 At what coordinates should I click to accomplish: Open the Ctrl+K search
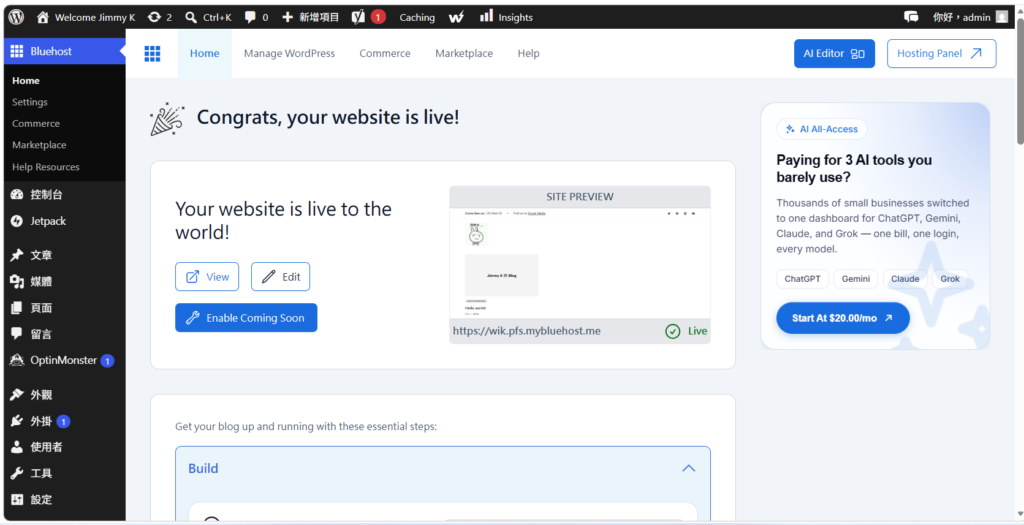[x=208, y=17]
